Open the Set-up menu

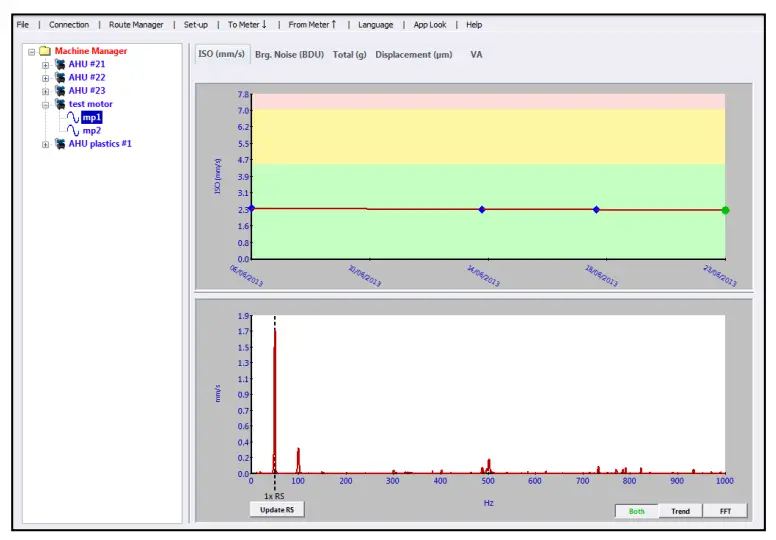click(195, 25)
